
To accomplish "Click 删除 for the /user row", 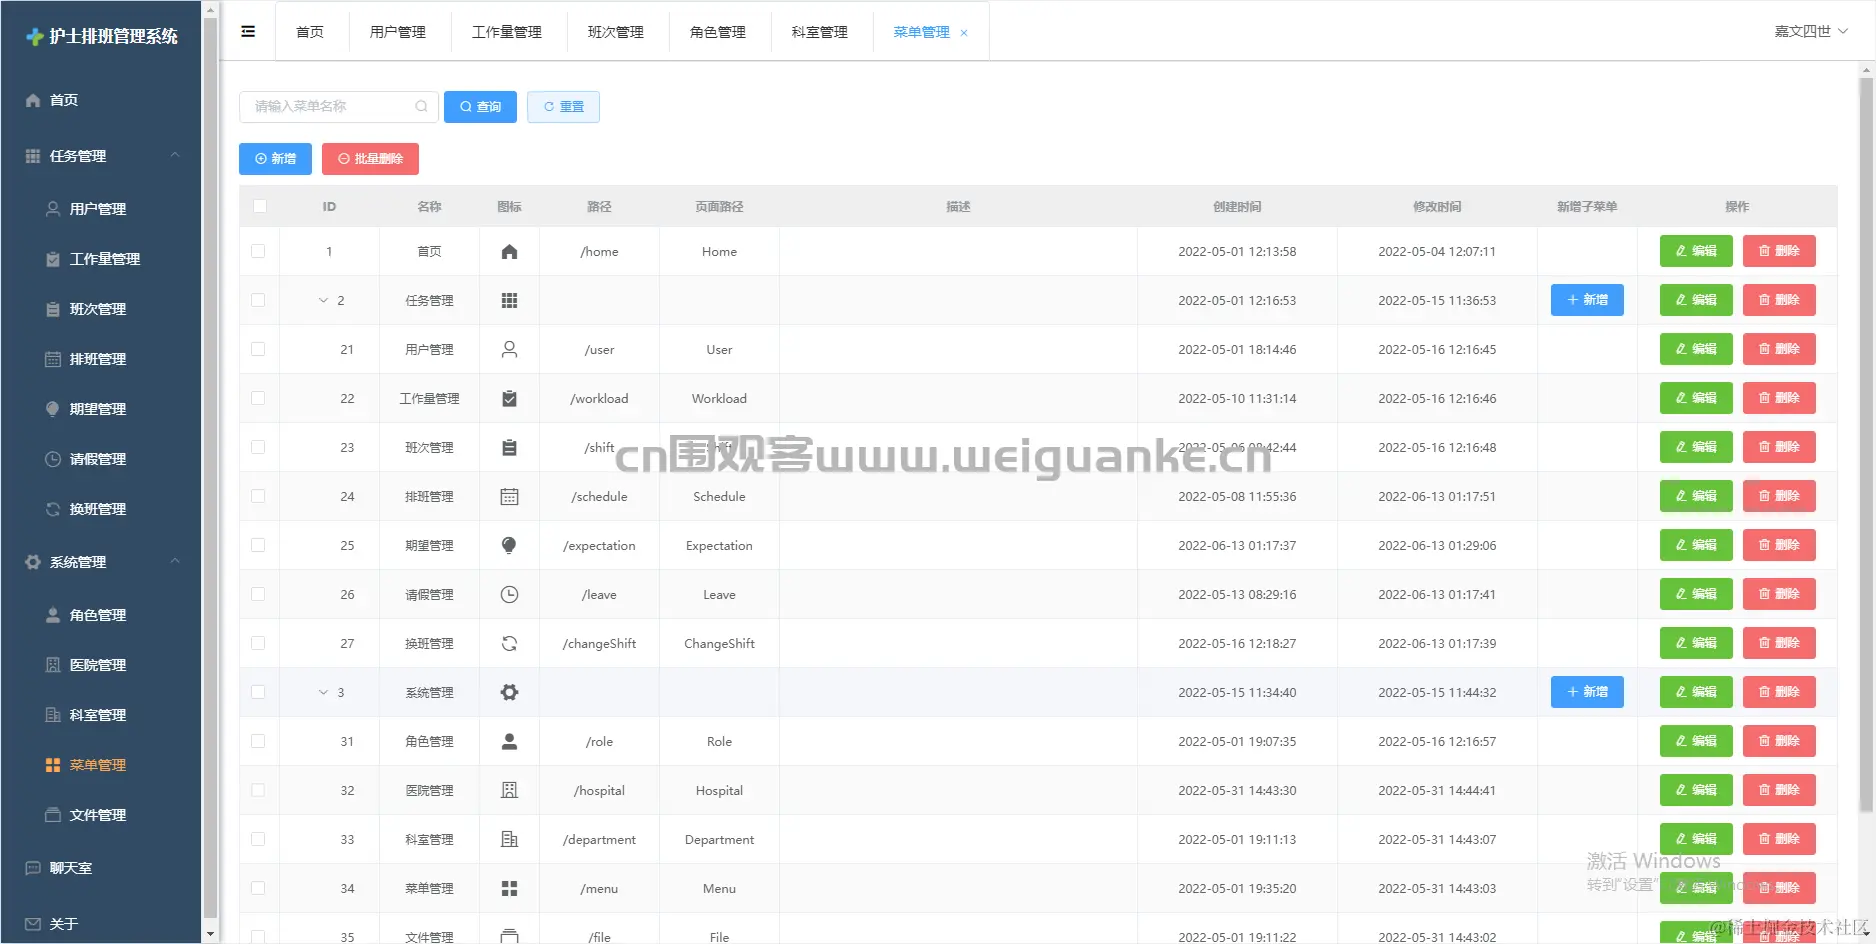I will (1779, 349).
